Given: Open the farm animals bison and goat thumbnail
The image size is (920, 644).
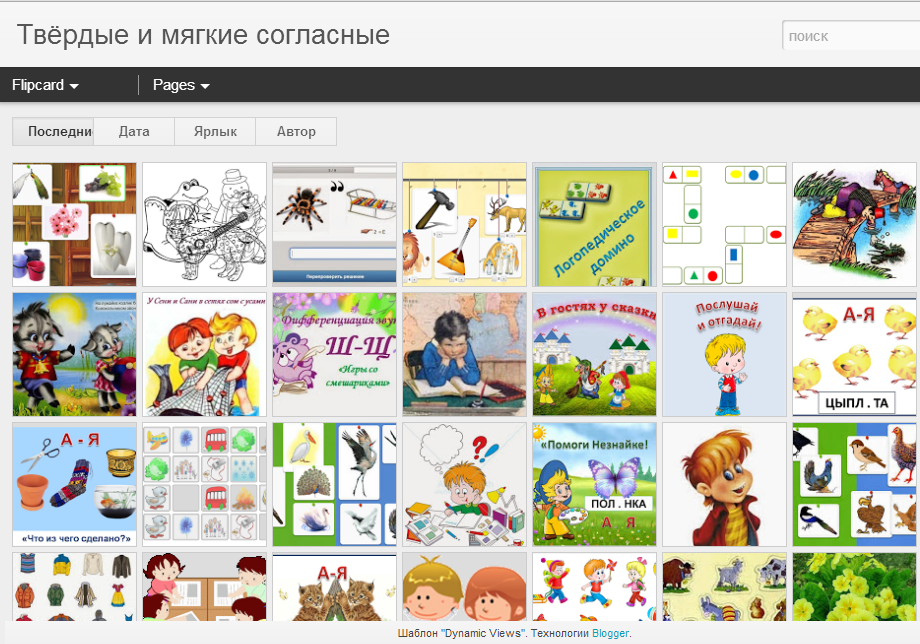Looking at the screenshot, I should click(x=725, y=587).
